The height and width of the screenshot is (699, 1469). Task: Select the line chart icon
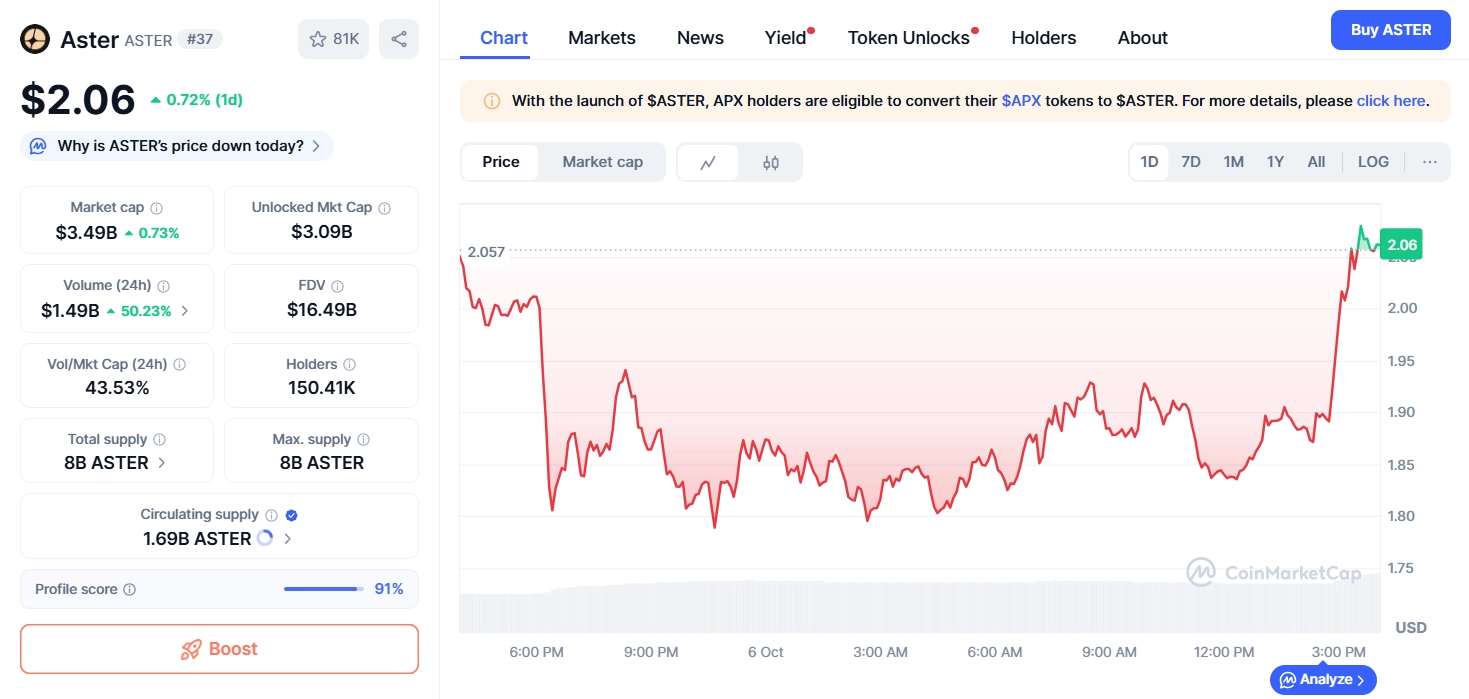click(x=709, y=161)
